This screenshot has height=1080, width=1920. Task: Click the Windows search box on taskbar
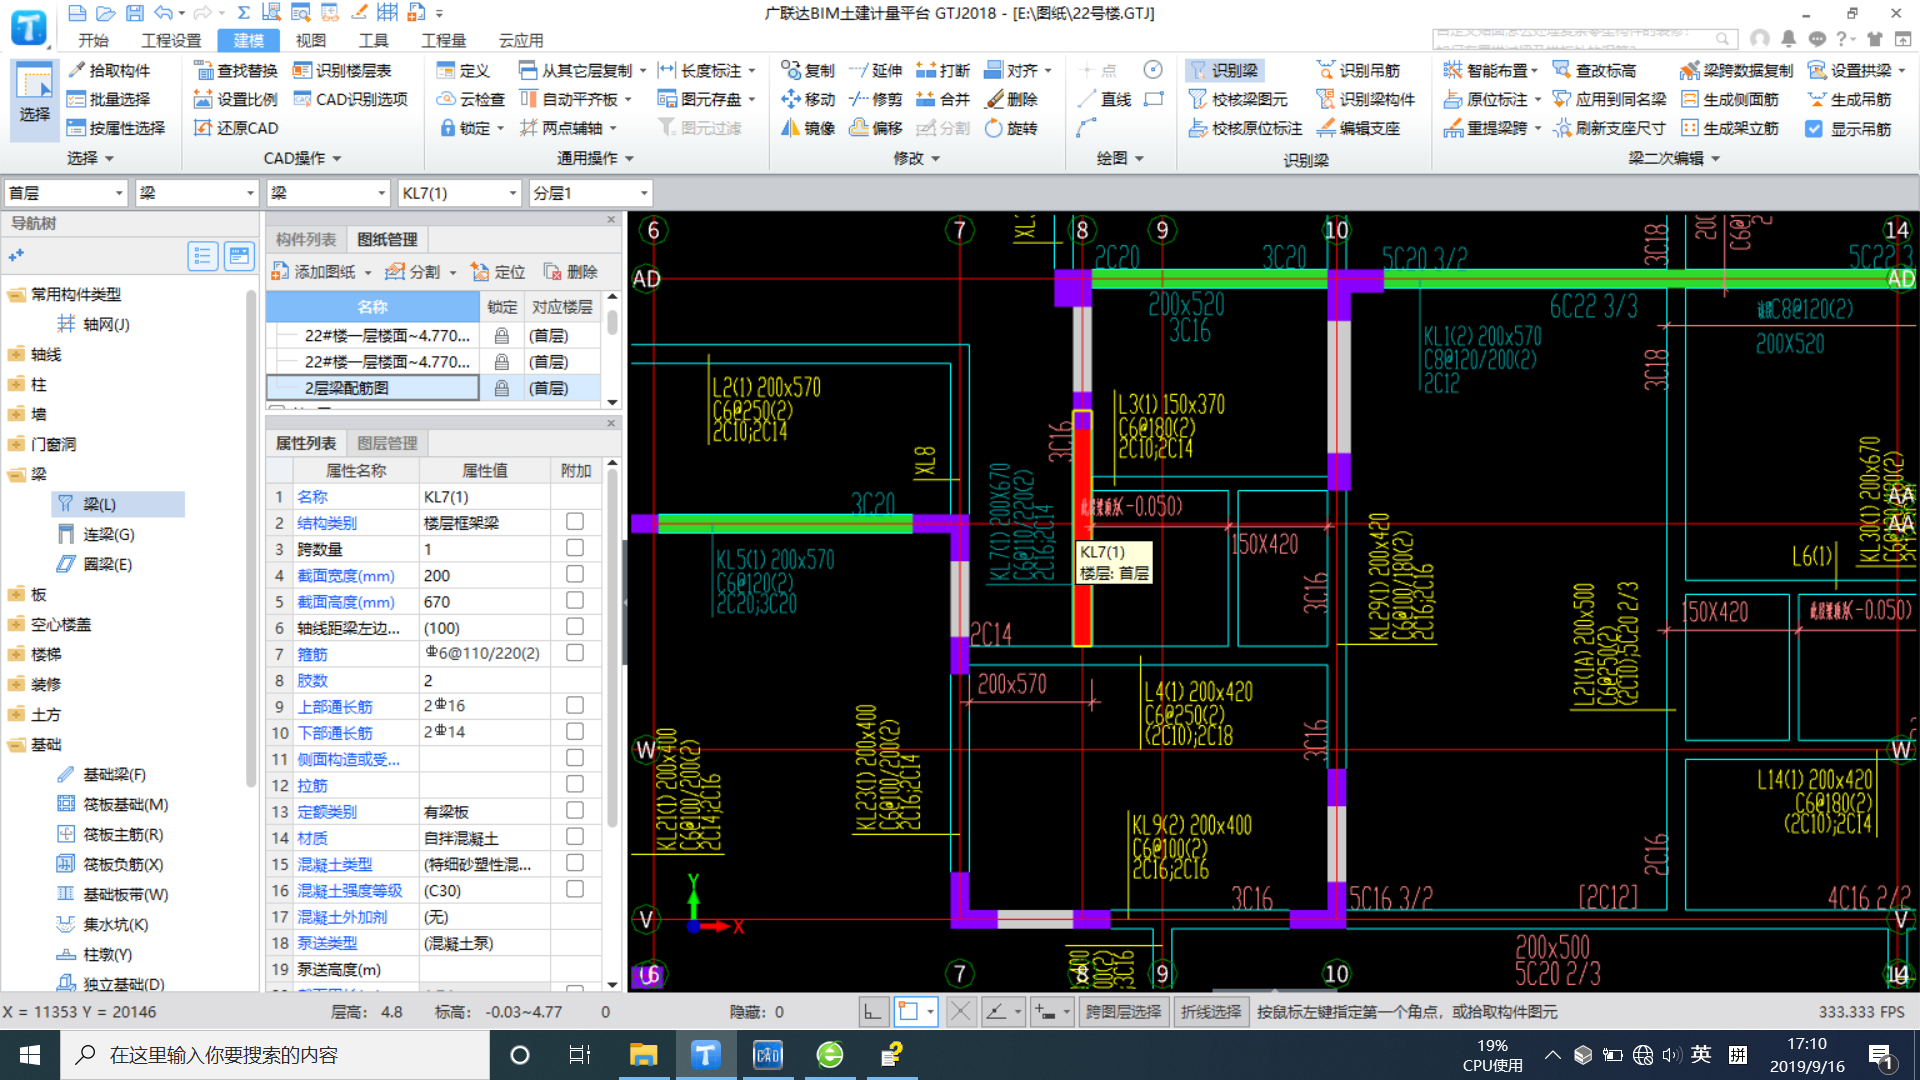[275, 1055]
